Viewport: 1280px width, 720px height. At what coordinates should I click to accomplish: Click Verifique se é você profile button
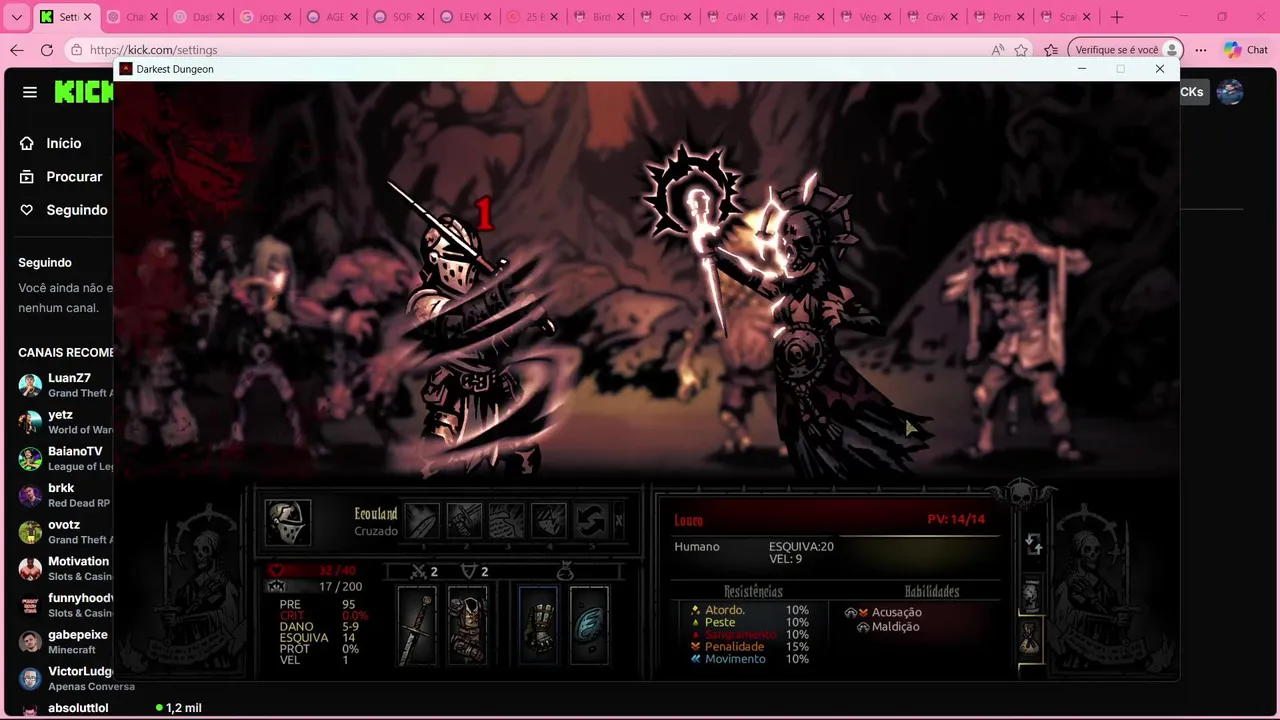coord(1125,50)
